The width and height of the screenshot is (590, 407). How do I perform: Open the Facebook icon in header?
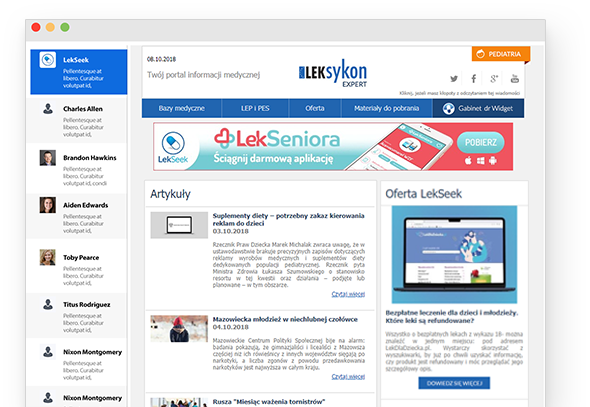(474, 79)
